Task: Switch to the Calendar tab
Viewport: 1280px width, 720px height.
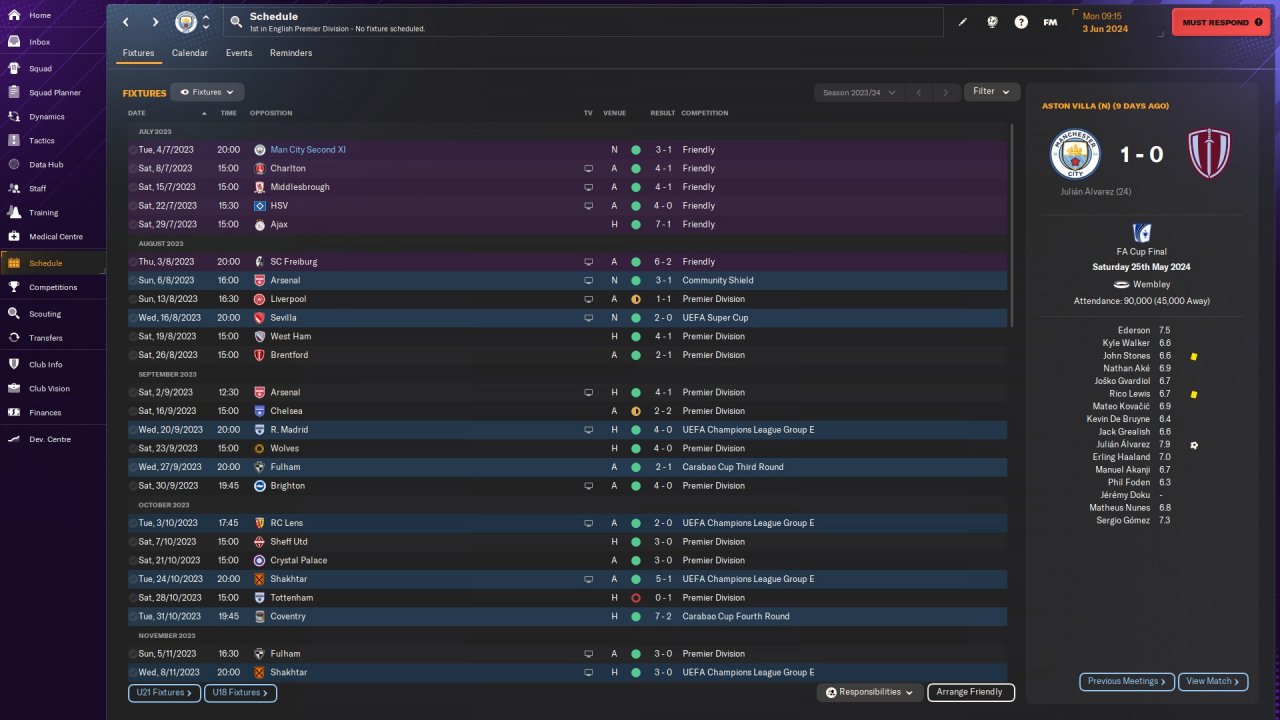Action: pos(190,53)
